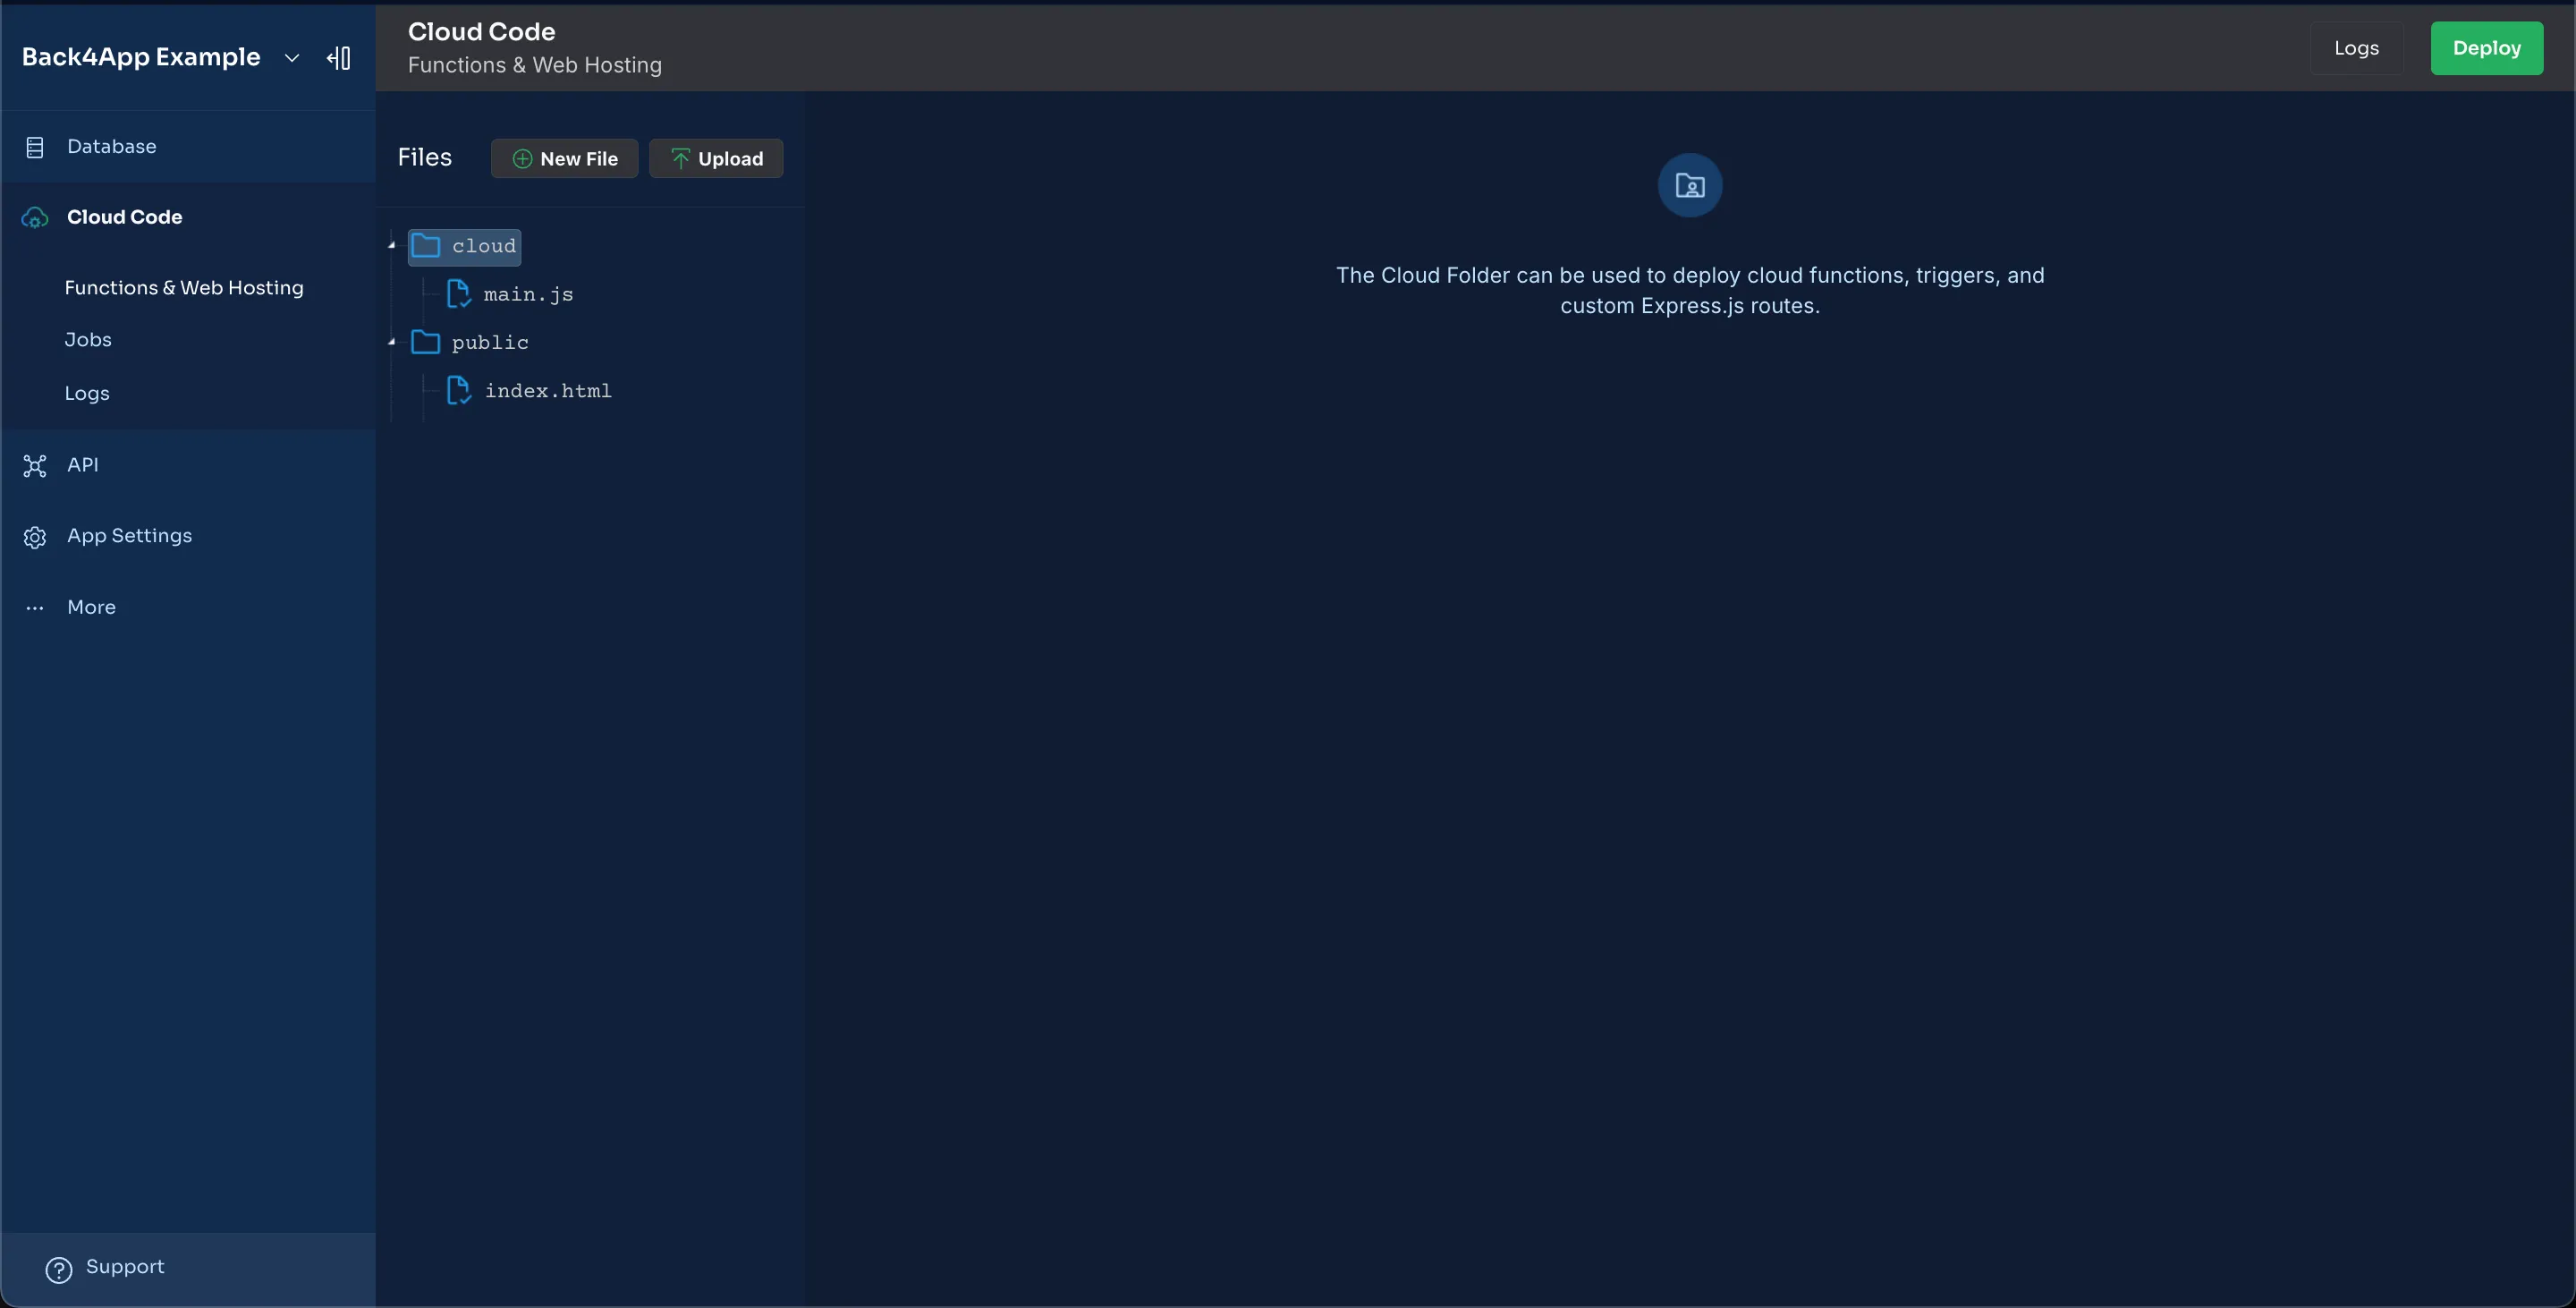
Task: Open Logs from the top header
Action: 2356,48
